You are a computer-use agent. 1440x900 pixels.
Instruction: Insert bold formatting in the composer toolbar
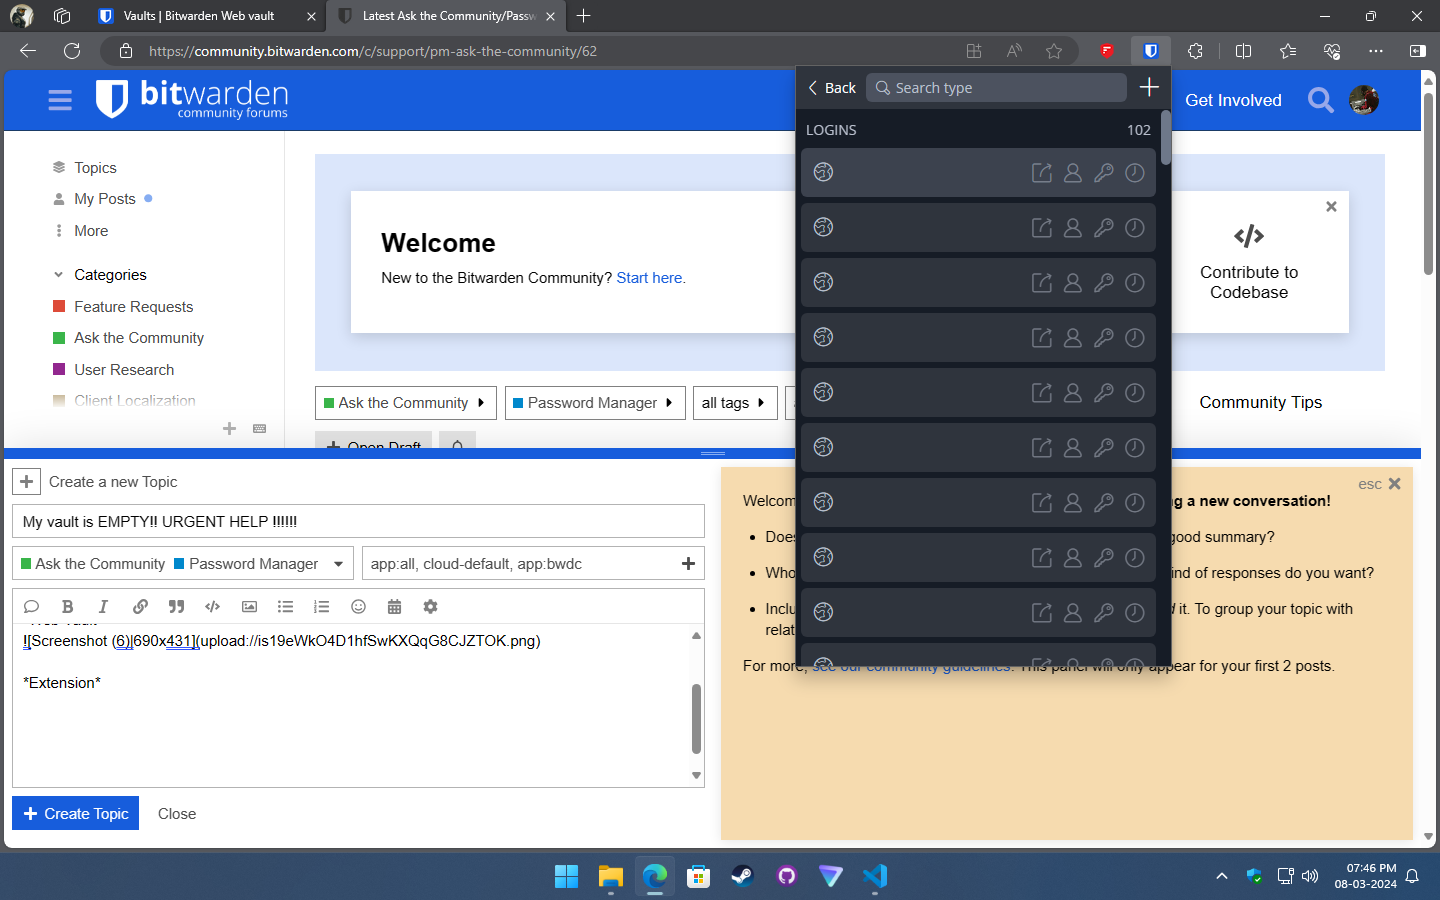pyautogui.click(x=67, y=606)
